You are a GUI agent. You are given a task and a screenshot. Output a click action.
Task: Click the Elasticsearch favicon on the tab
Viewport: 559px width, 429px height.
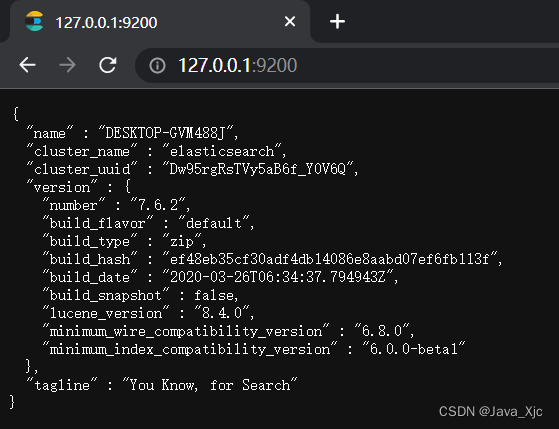tap(34, 21)
